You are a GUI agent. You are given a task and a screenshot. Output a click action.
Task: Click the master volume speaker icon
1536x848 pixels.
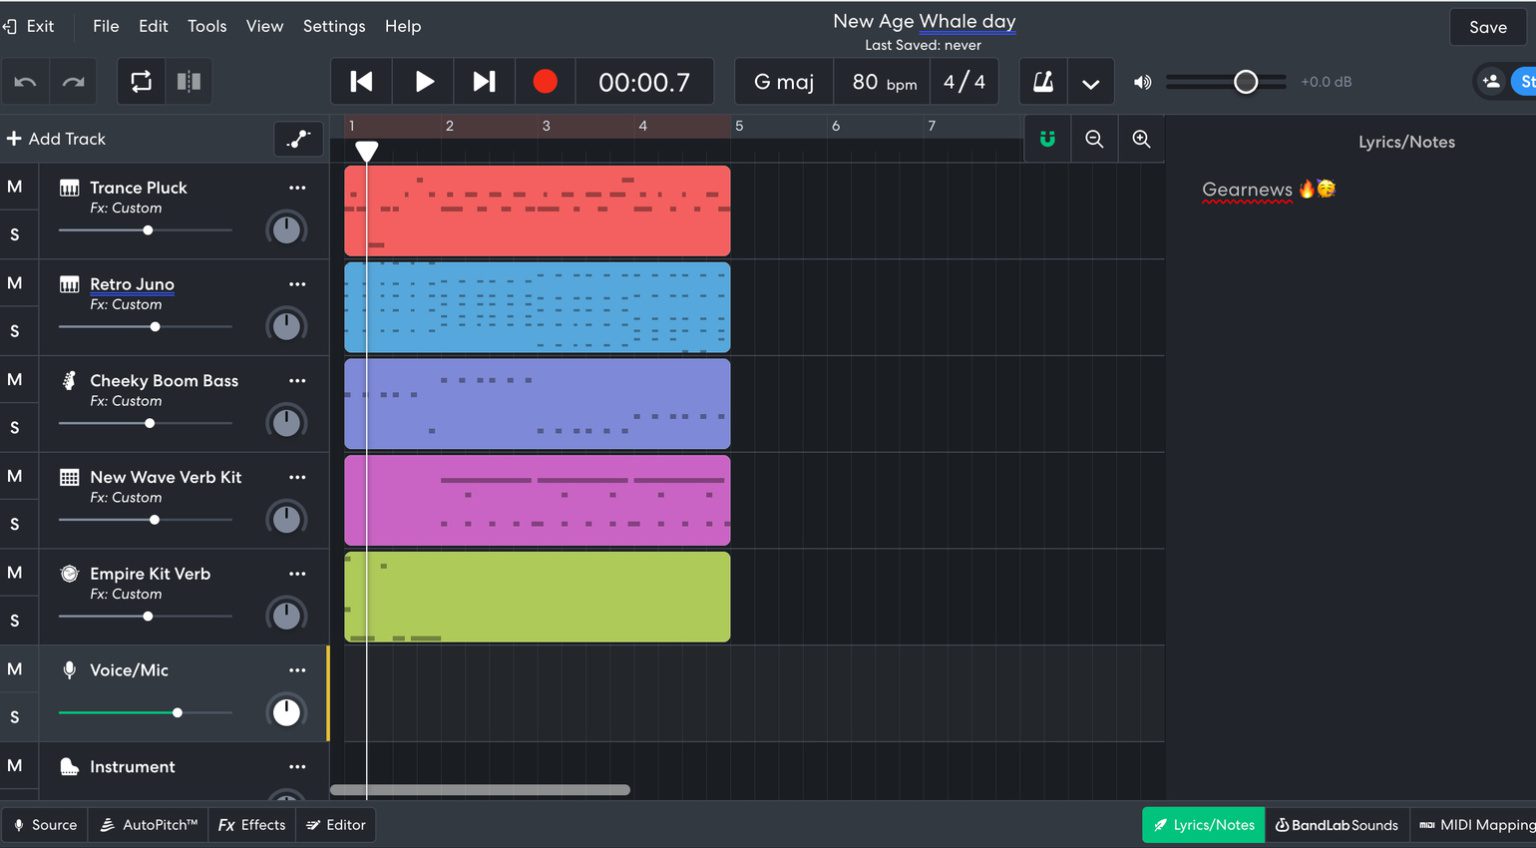coord(1141,81)
